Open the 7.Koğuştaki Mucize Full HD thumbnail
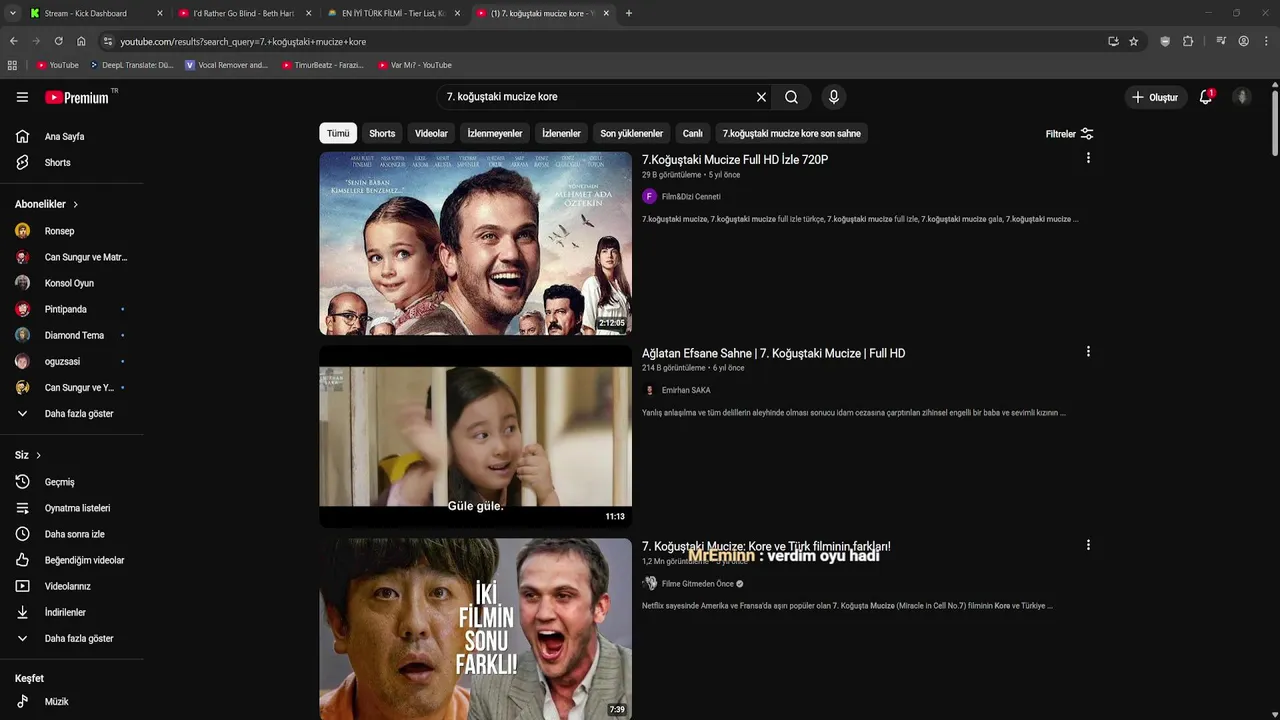Image resolution: width=1280 pixels, height=720 pixels. [476, 243]
